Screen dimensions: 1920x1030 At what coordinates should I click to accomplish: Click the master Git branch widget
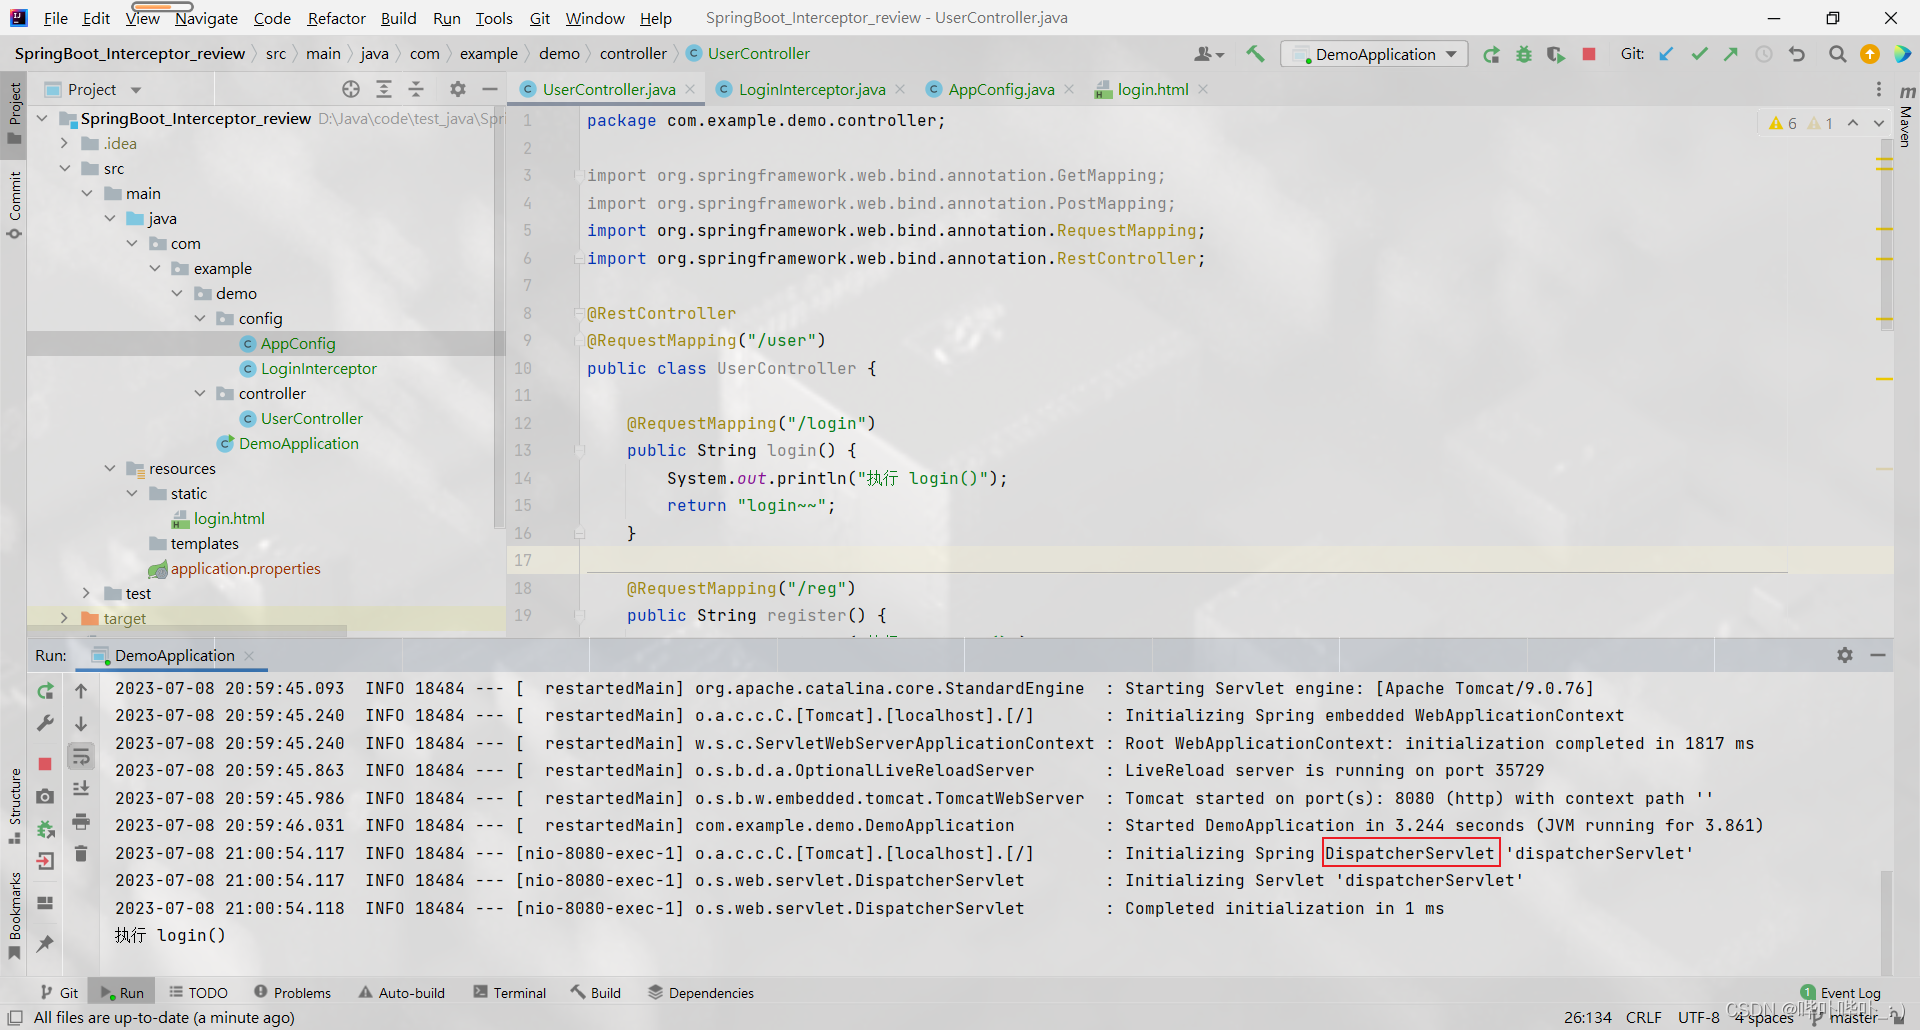pyautogui.click(x=1844, y=1017)
